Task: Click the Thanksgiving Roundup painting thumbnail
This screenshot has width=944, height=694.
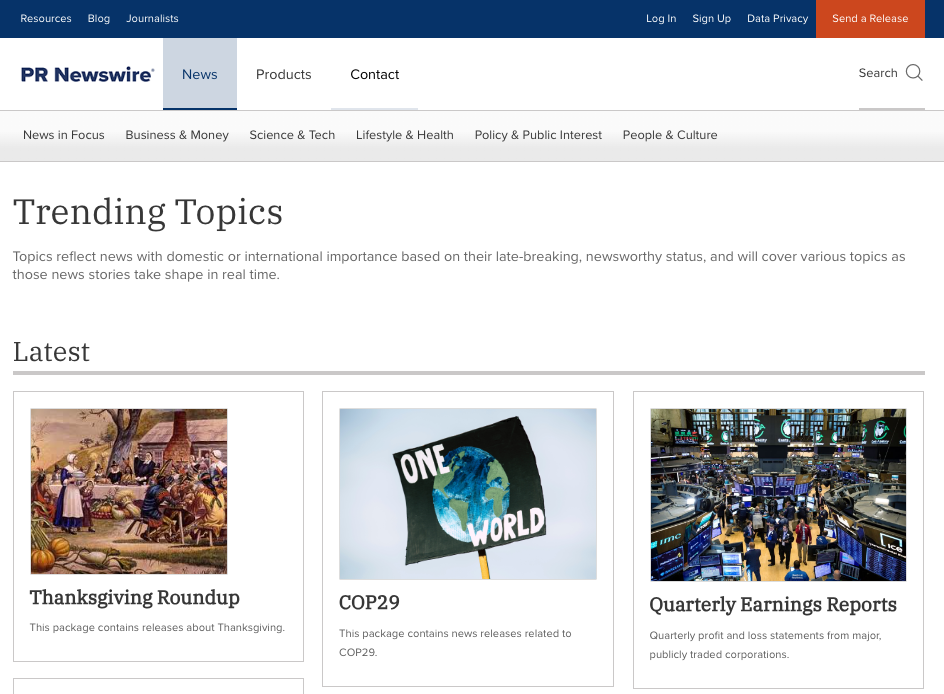Action: pos(129,491)
